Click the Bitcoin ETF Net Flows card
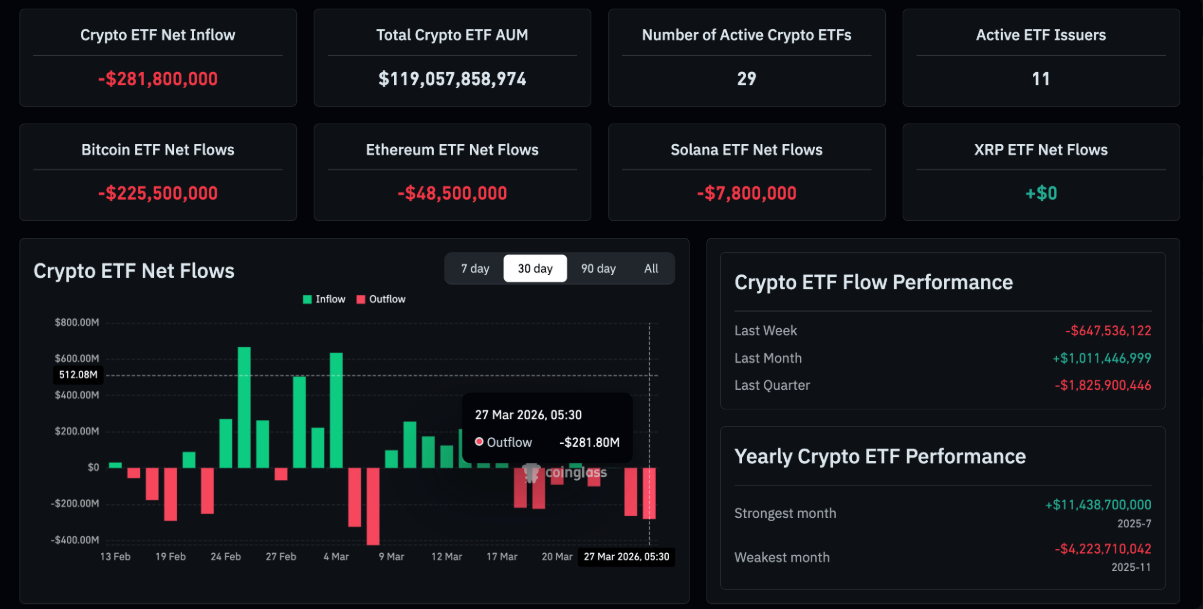Image resolution: width=1203 pixels, height=609 pixels. [x=157, y=172]
